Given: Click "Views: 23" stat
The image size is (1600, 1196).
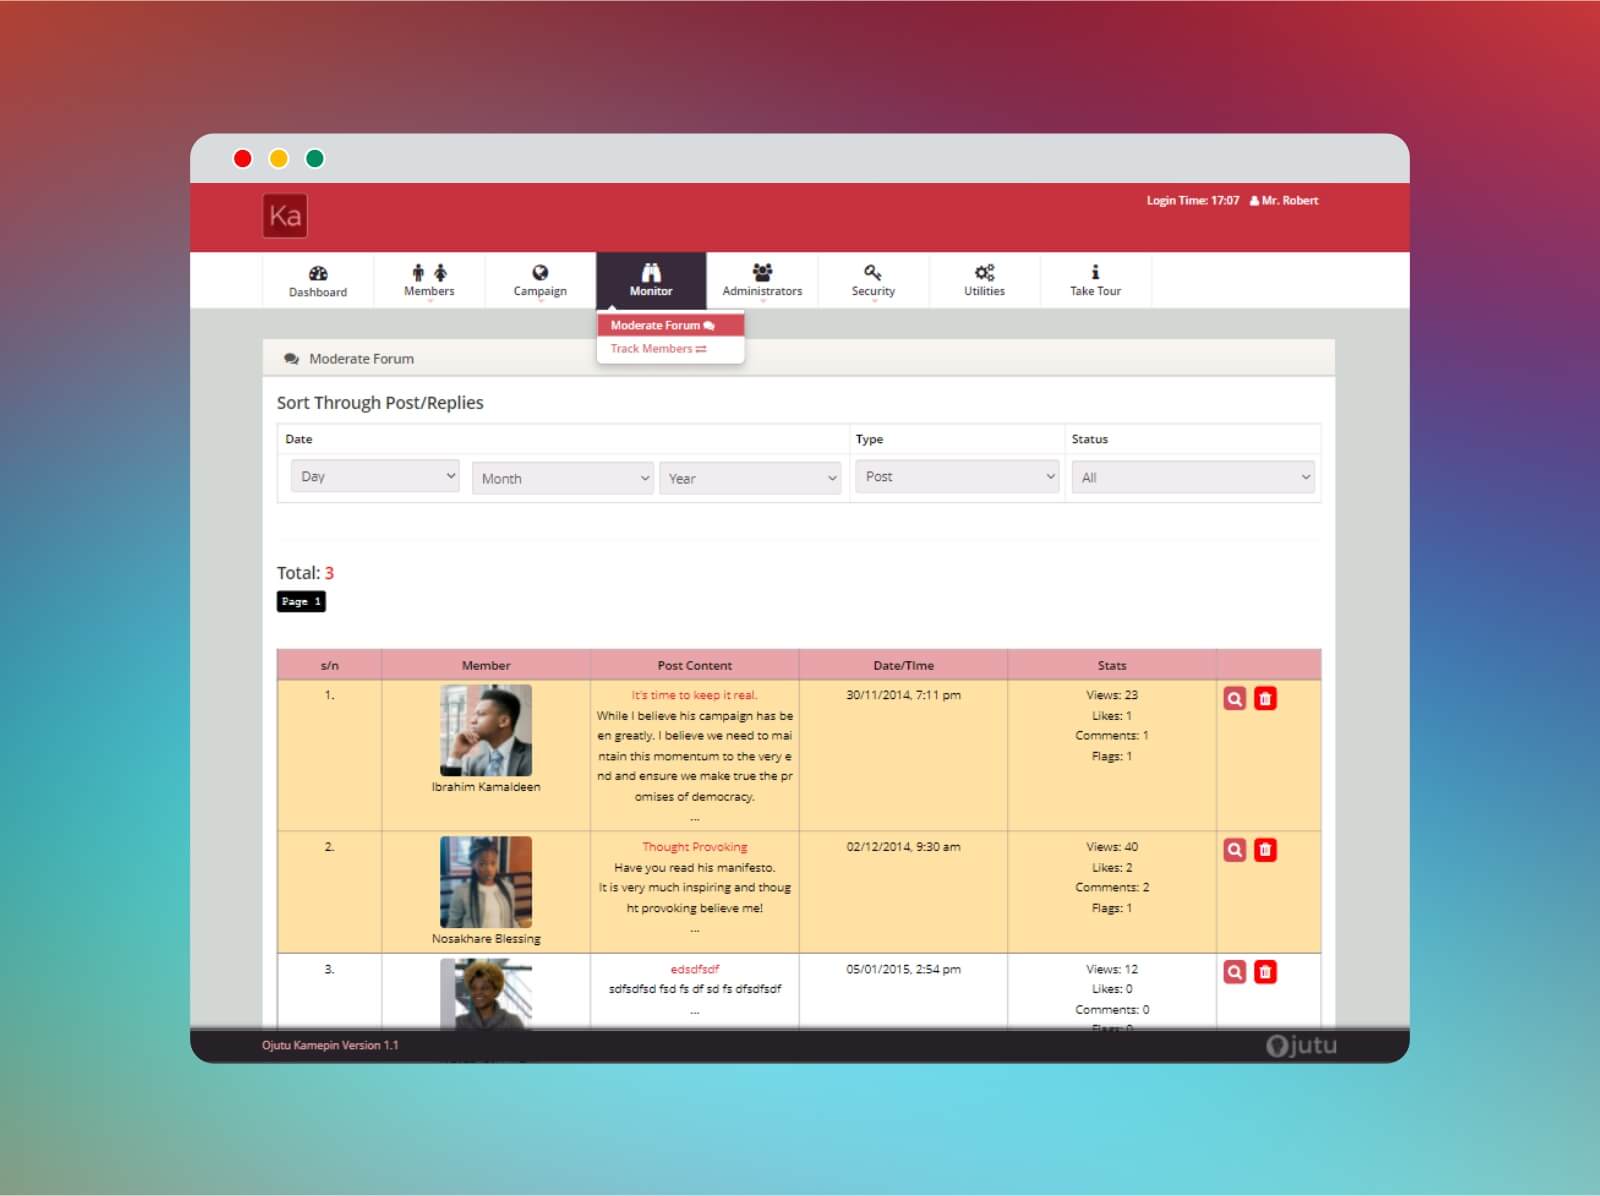Looking at the screenshot, I should point(1112,695).
